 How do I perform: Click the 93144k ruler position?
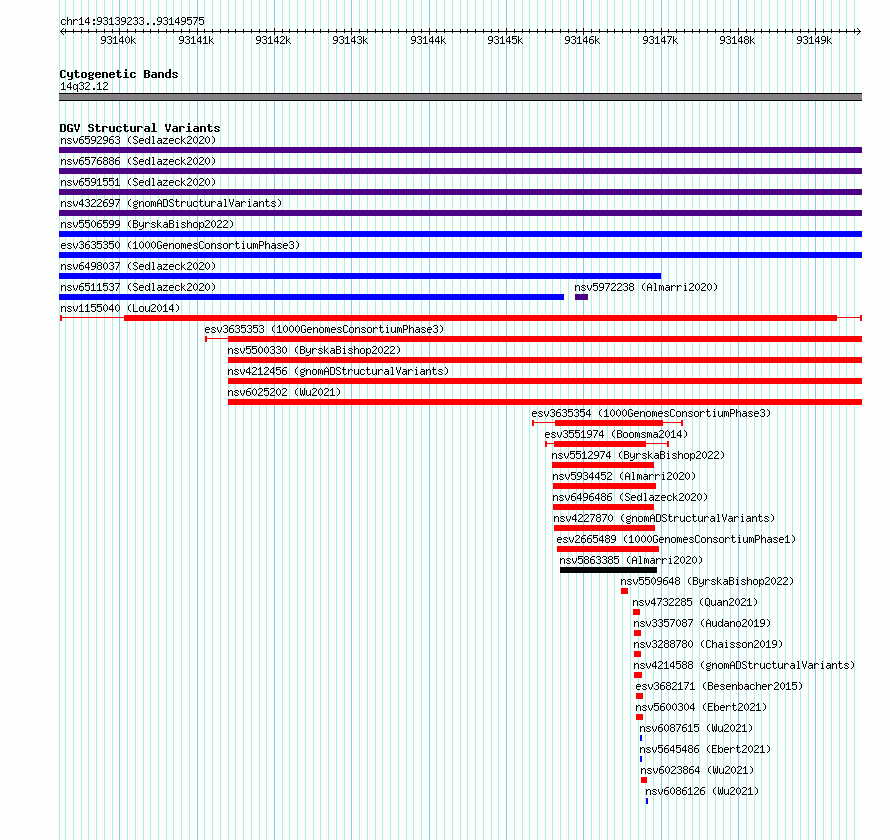[428, 40]
